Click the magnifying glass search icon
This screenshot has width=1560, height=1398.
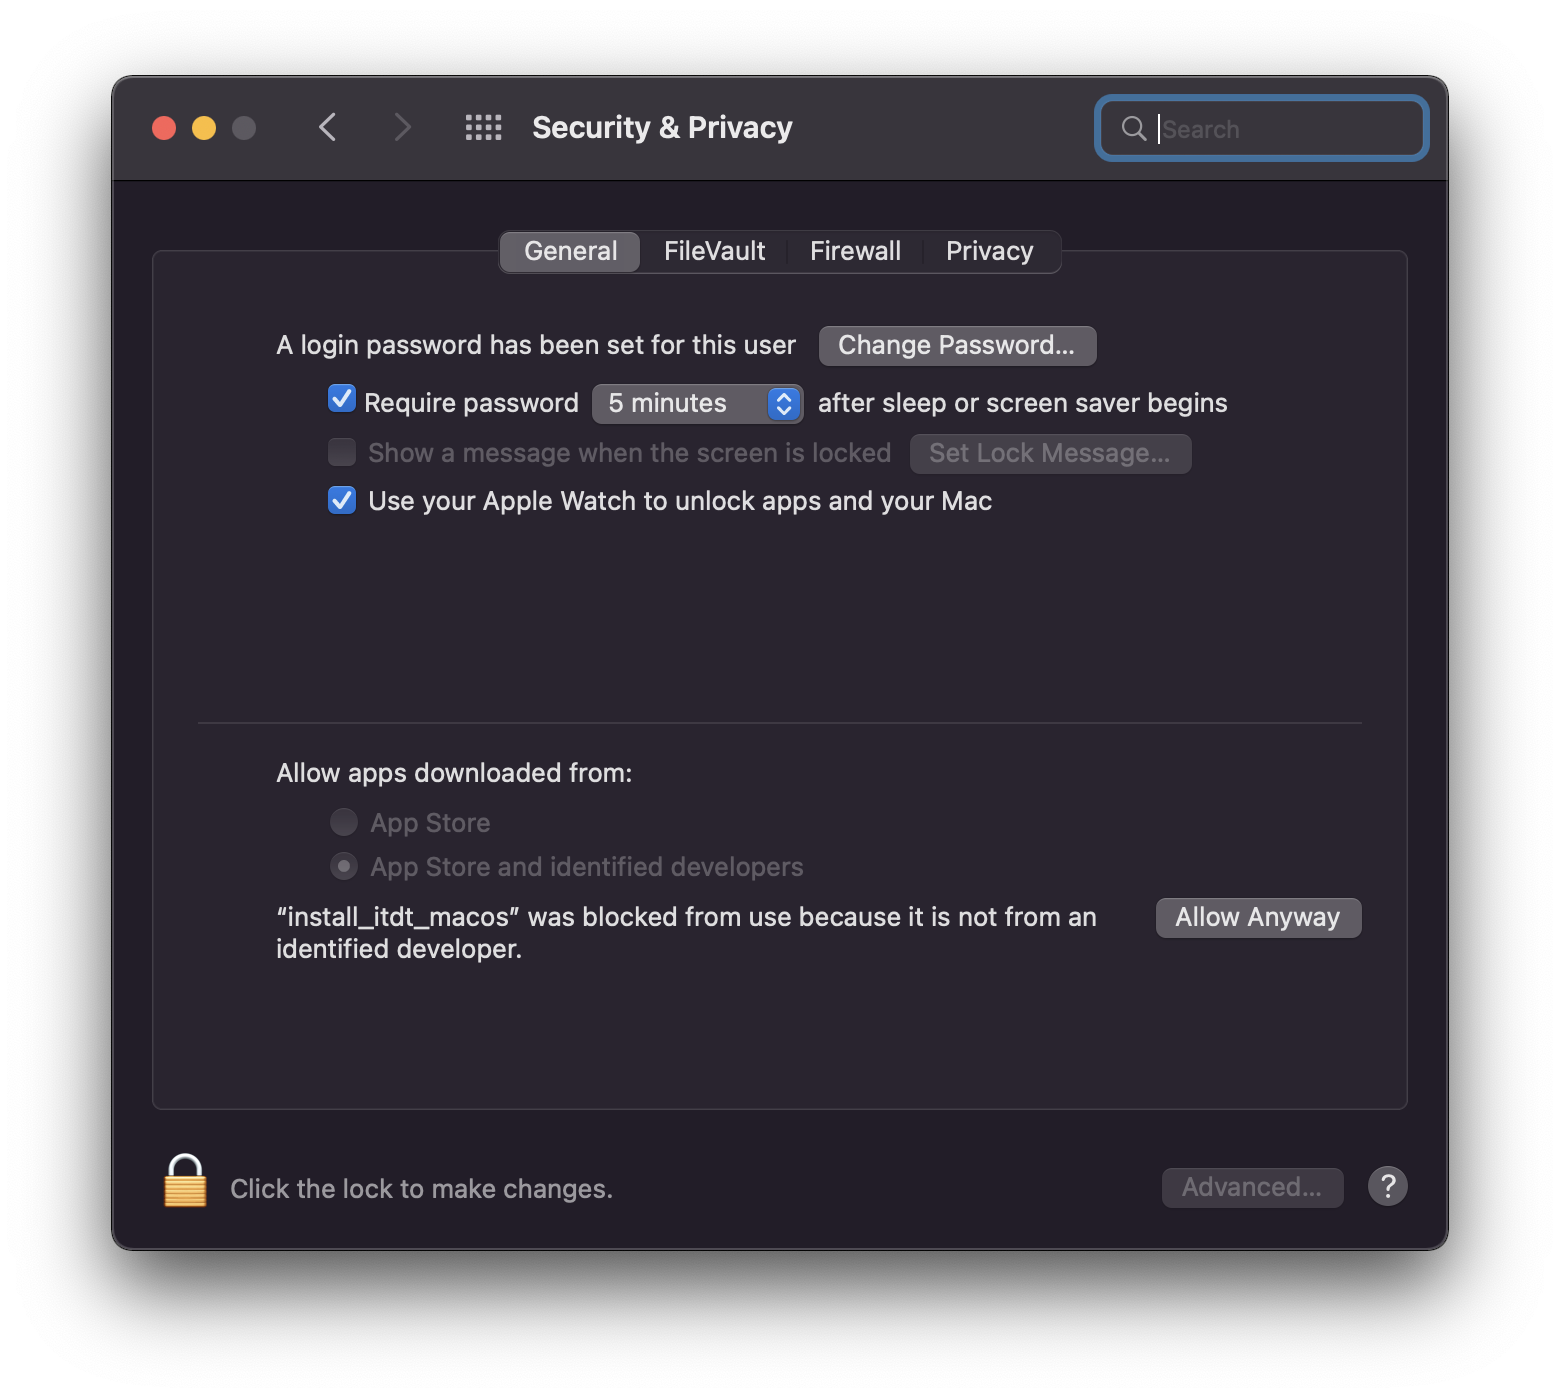[1133, 129]
